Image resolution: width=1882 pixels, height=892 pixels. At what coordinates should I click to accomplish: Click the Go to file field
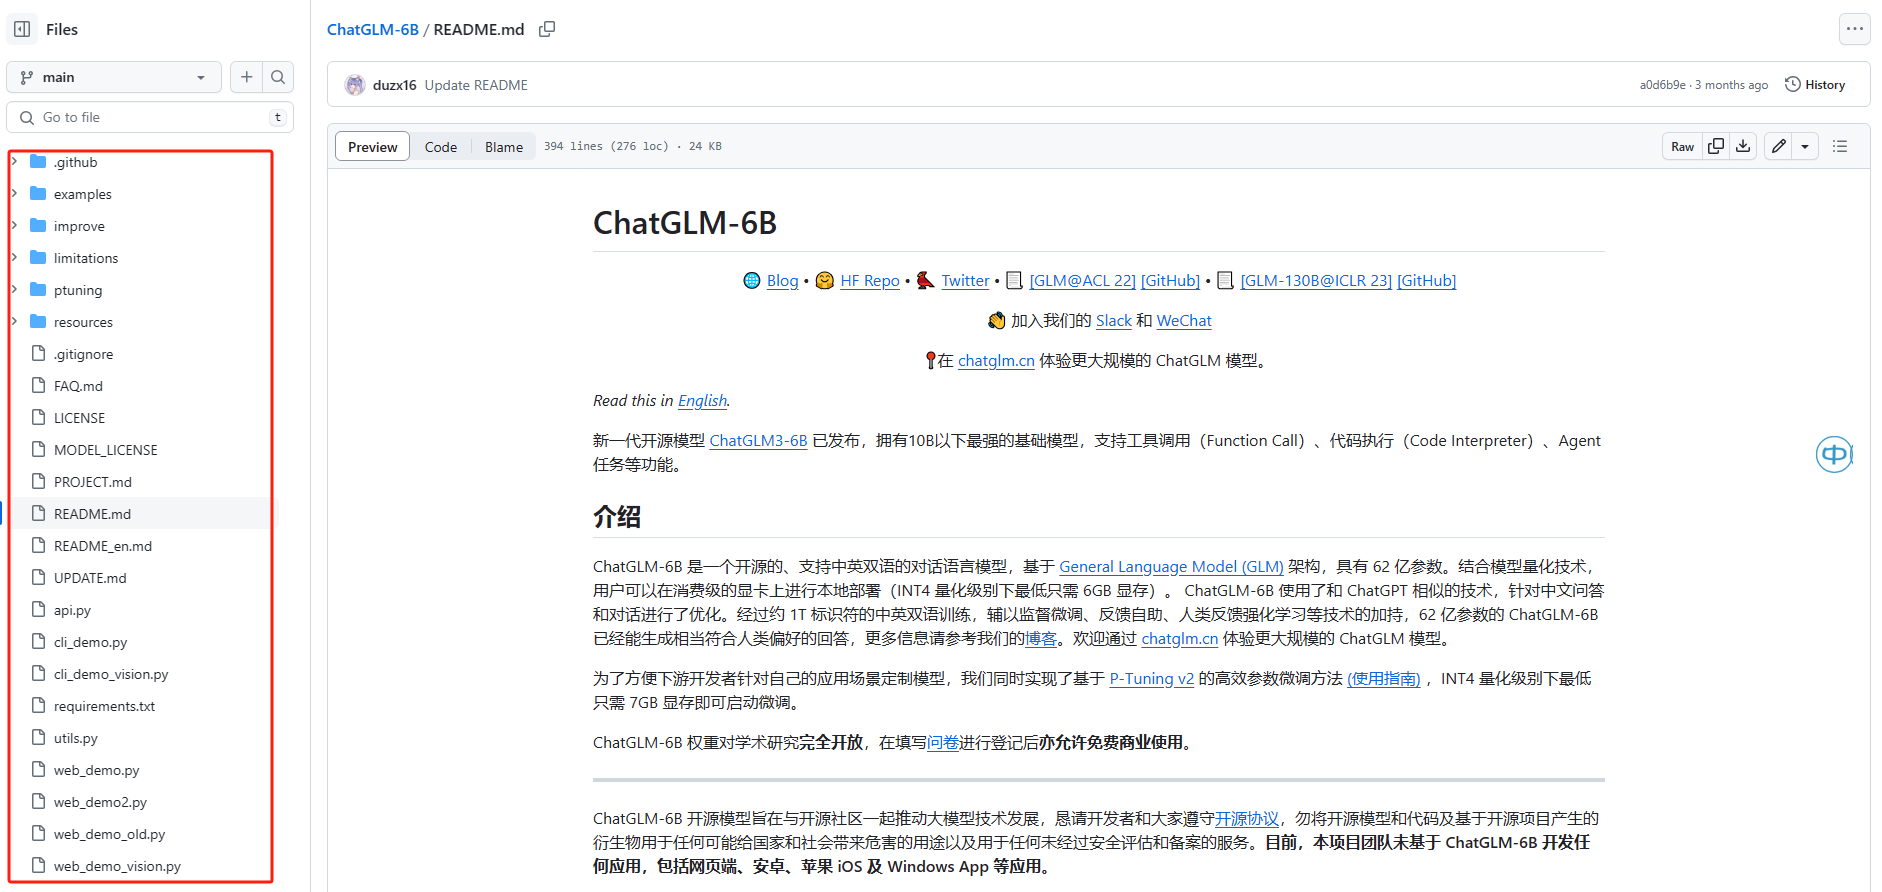(x=150, y=117)
